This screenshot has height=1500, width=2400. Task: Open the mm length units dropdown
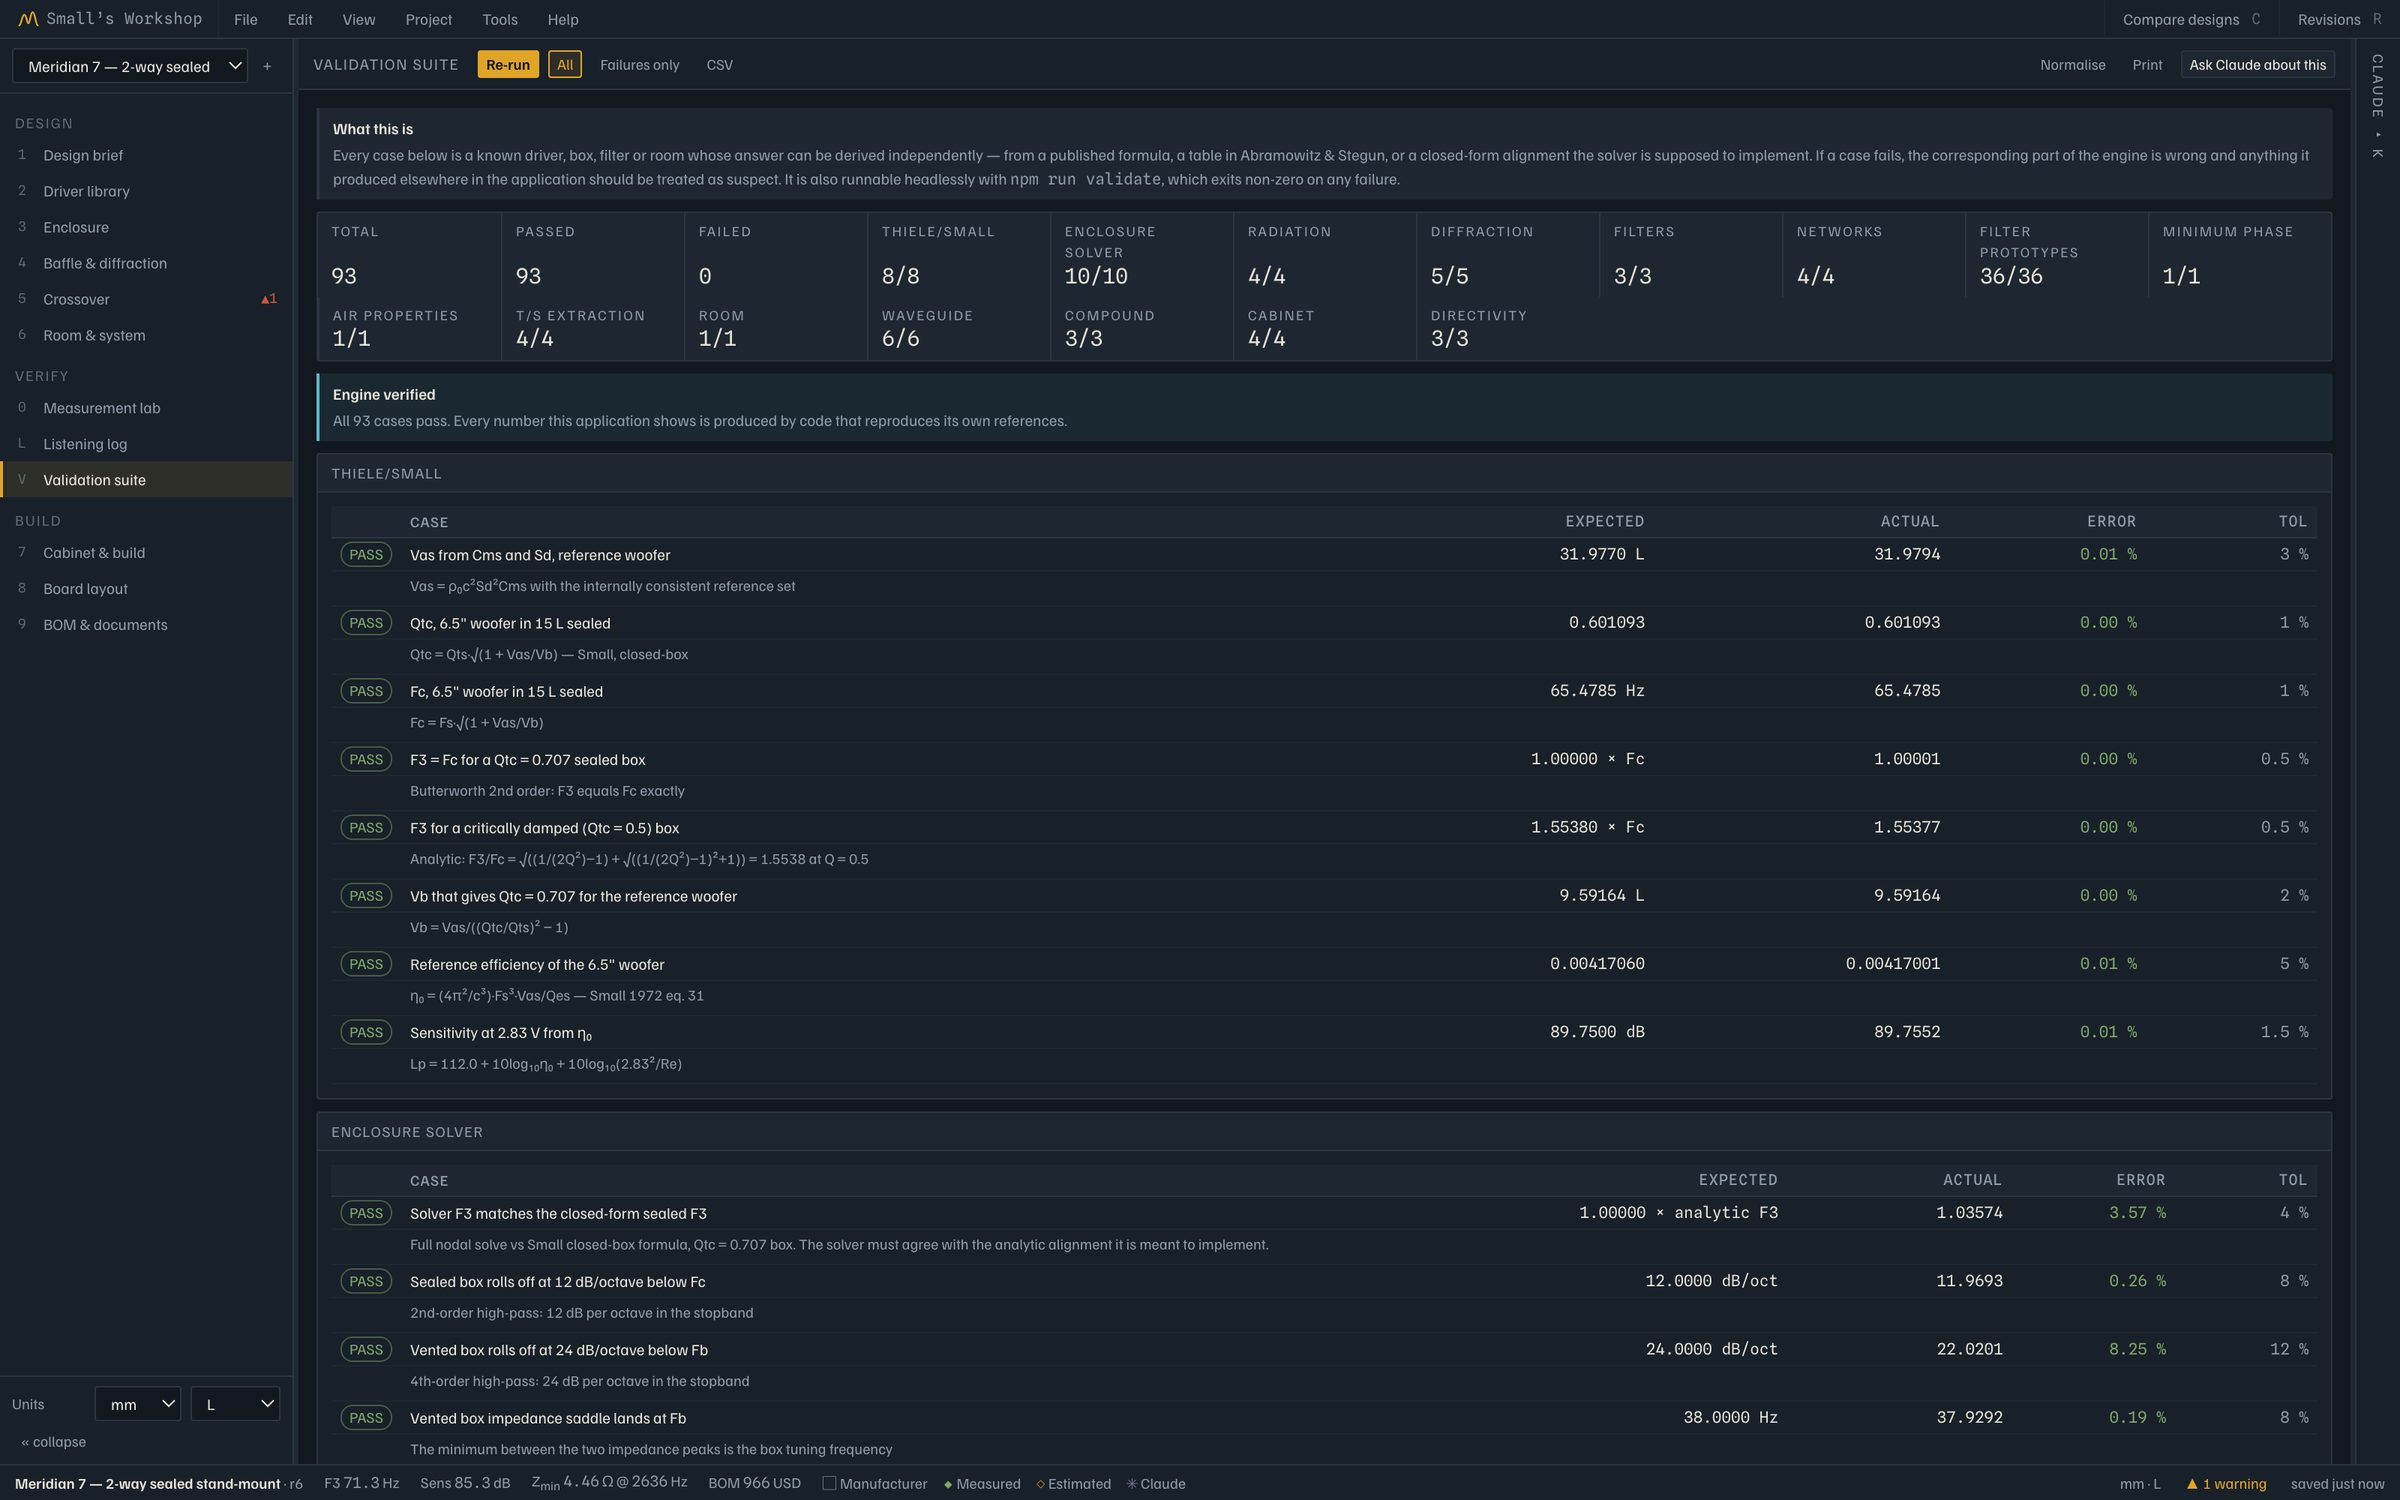point(138,1404)
